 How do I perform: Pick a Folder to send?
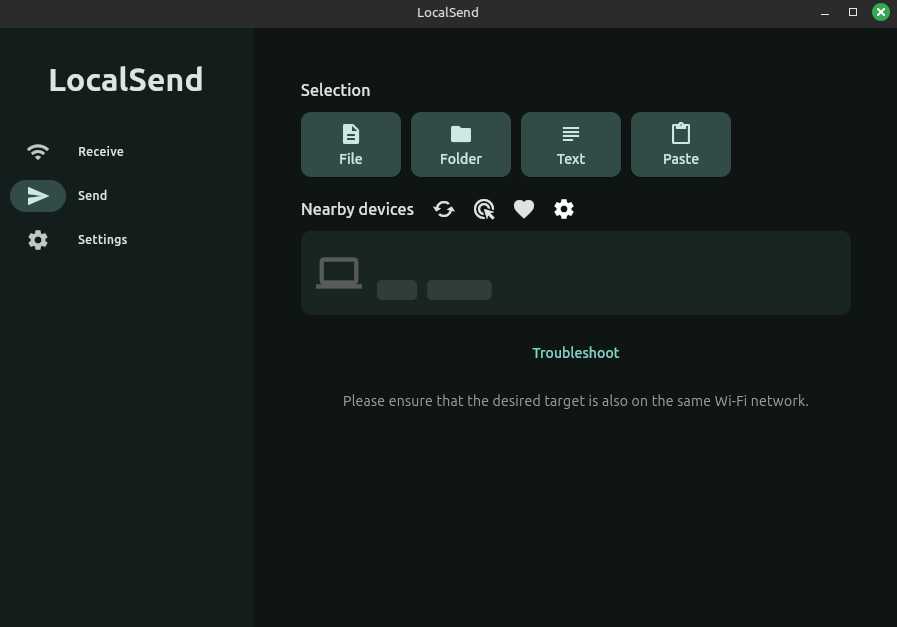click(x=461, y=144)
